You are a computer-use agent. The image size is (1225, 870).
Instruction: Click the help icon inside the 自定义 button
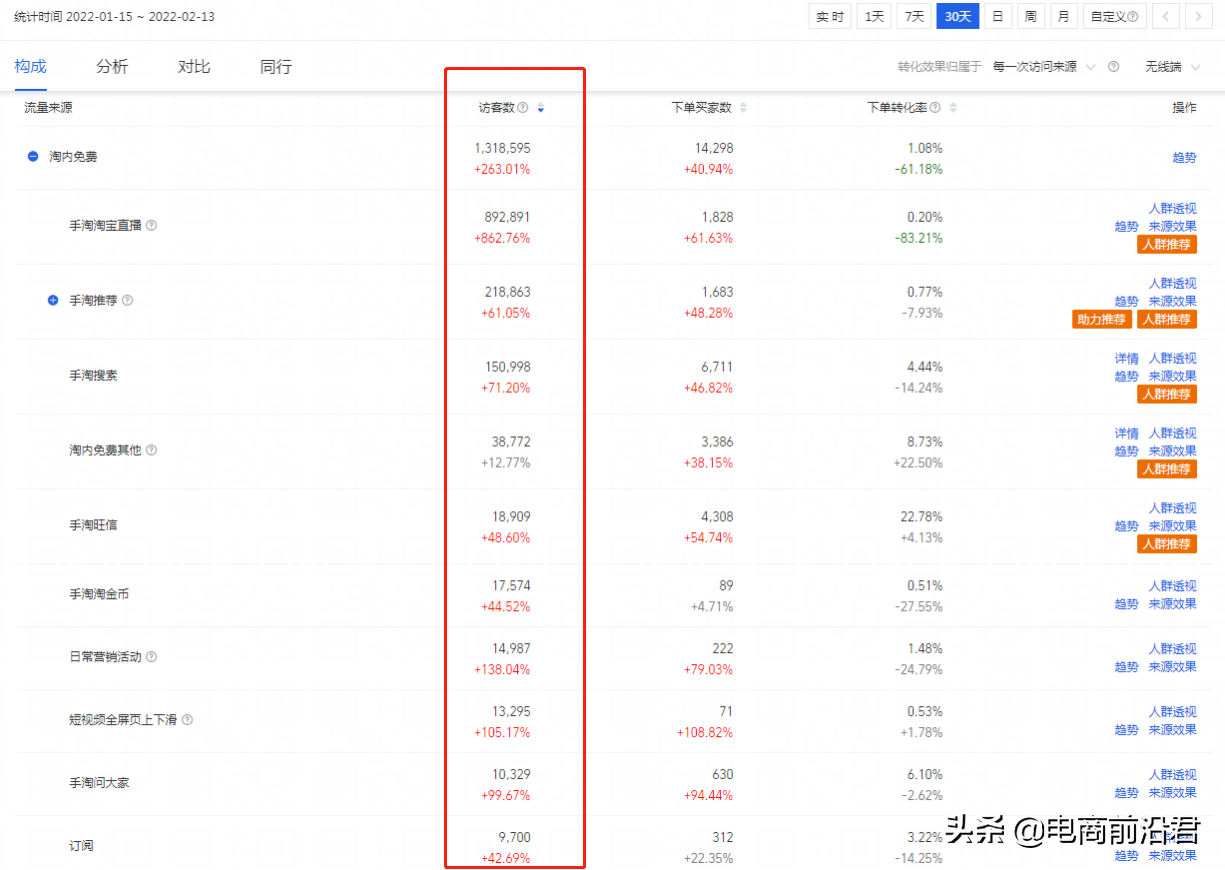pyautogui.click(x=1133, y=16)
